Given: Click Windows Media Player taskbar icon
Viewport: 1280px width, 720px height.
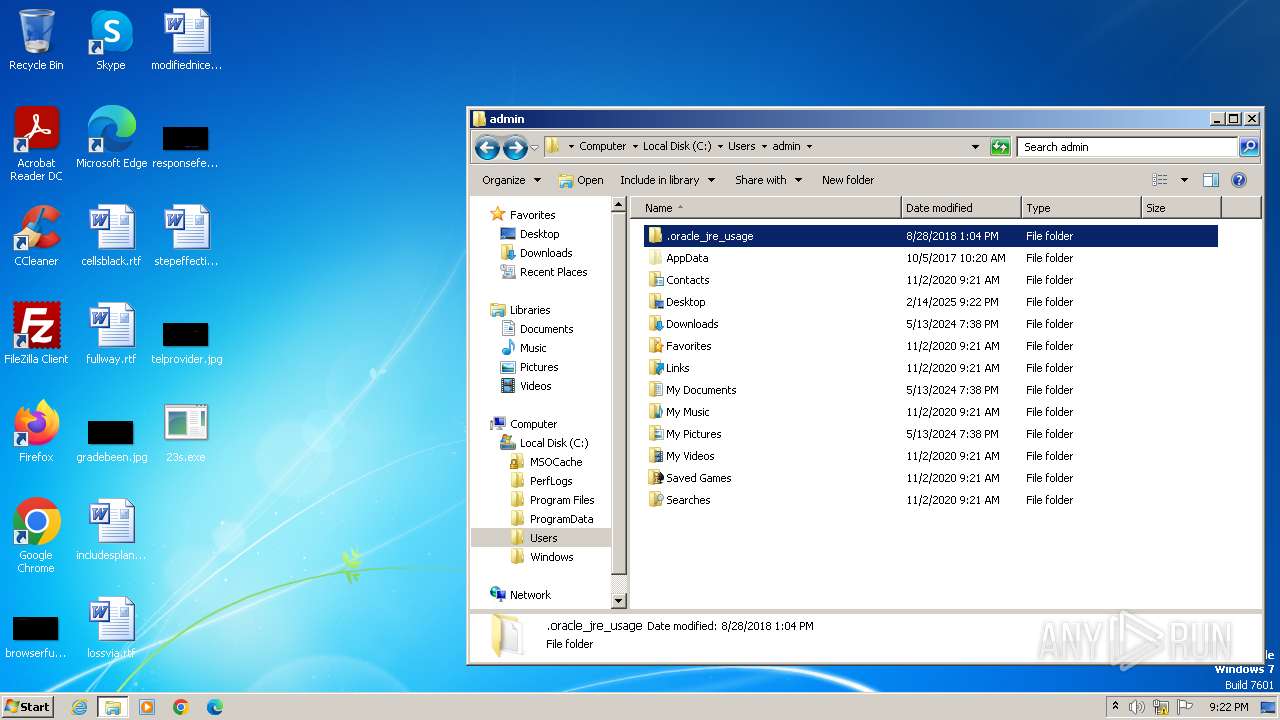Looking at the screenshot, I should [147, 707].
